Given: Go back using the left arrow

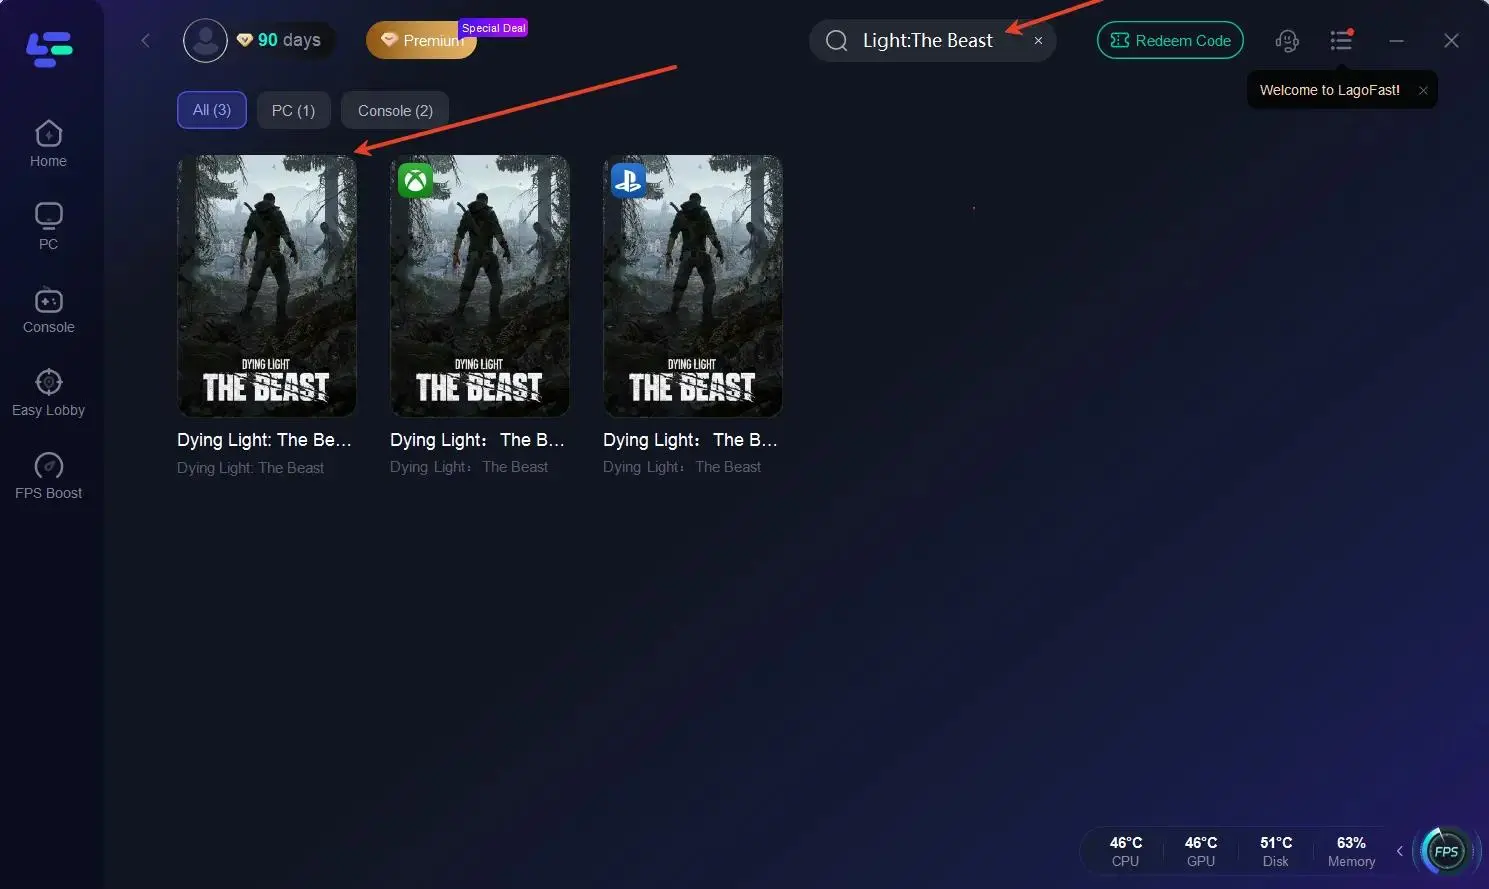Looking at the screenshot, I should click(x=146, y=41).
